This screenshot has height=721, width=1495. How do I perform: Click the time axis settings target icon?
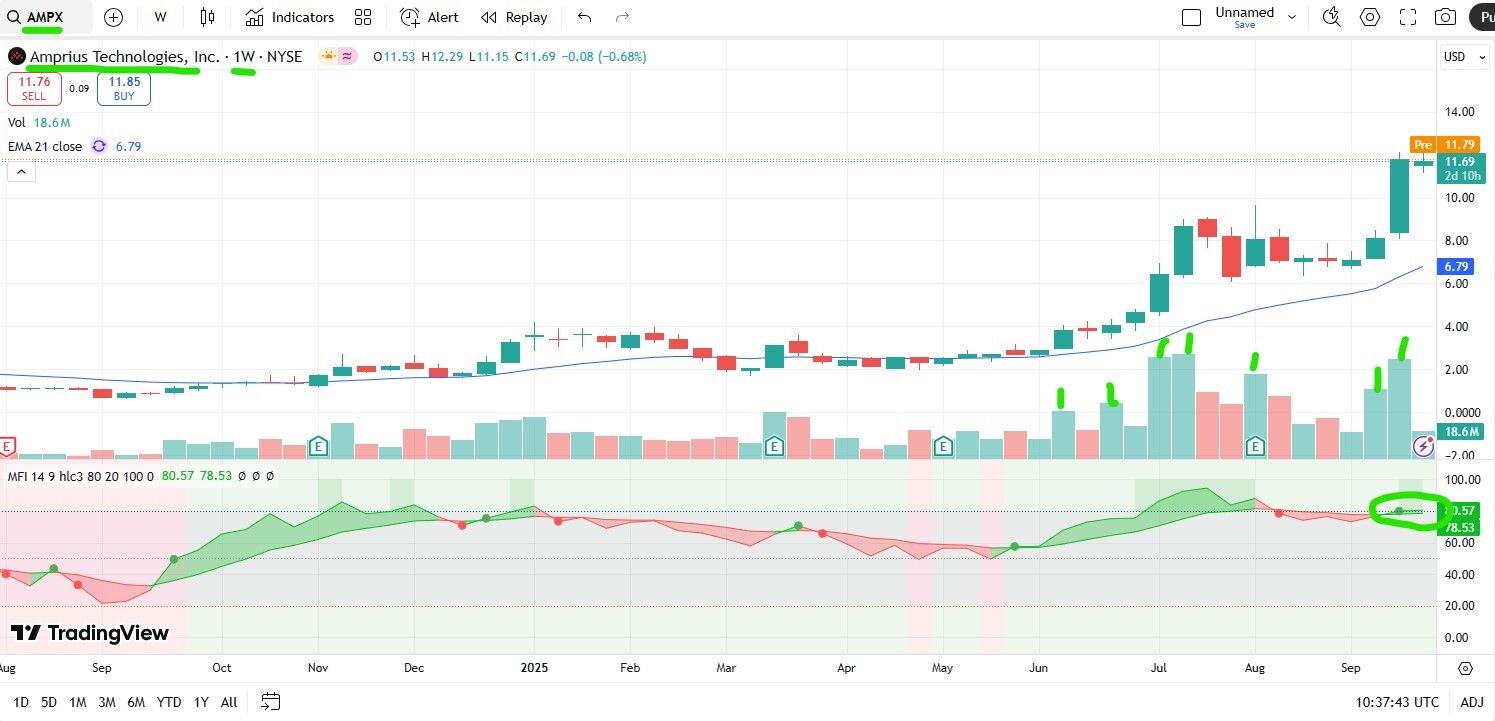(x=1465, y=668)
